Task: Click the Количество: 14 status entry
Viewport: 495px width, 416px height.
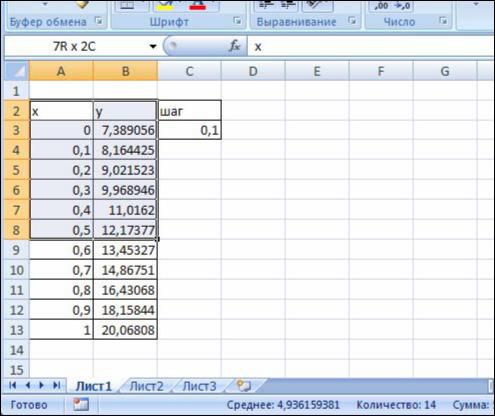Action: coord(396,405)
